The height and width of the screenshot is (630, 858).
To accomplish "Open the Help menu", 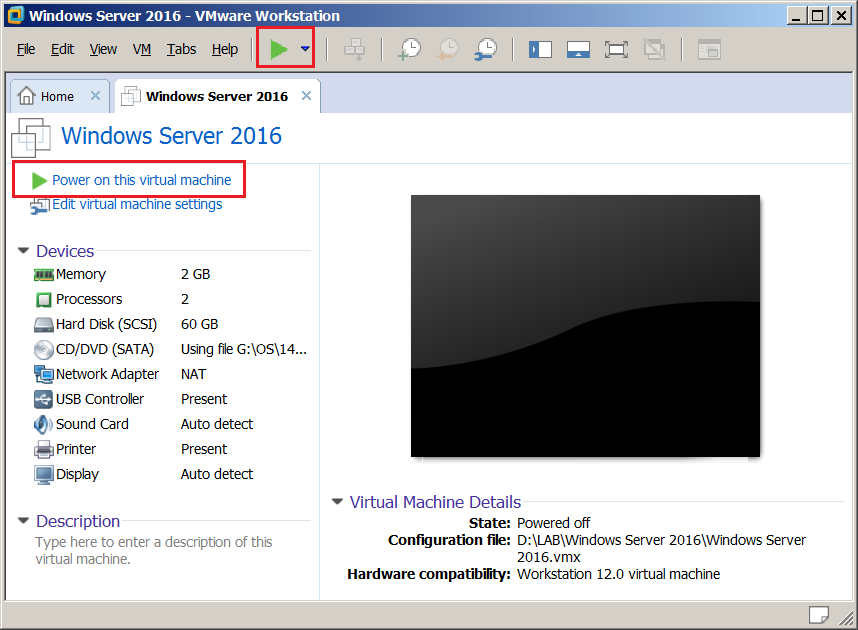I will (x=225, y=49).
